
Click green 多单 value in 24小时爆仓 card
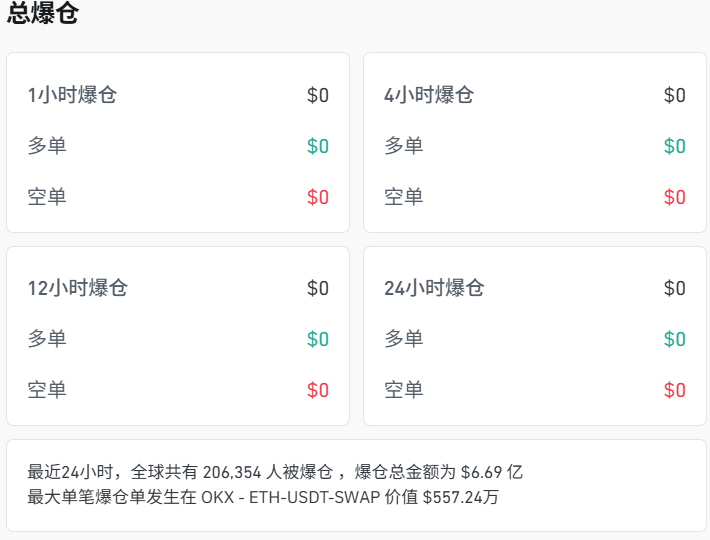(x=675, y=339)
